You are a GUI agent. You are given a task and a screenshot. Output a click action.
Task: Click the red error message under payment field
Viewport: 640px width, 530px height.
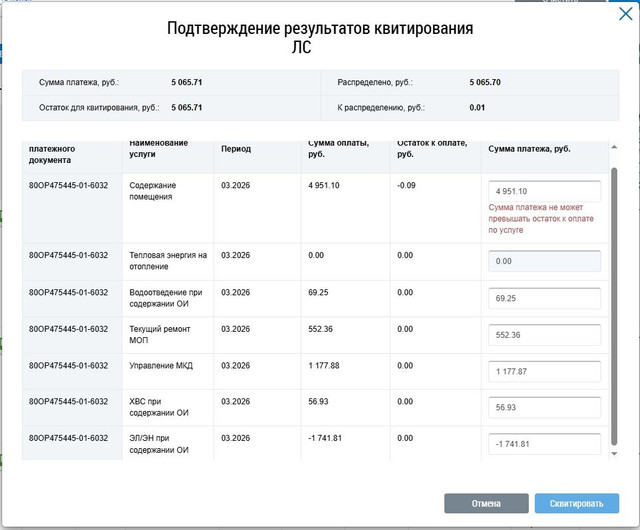coord(541,218)
